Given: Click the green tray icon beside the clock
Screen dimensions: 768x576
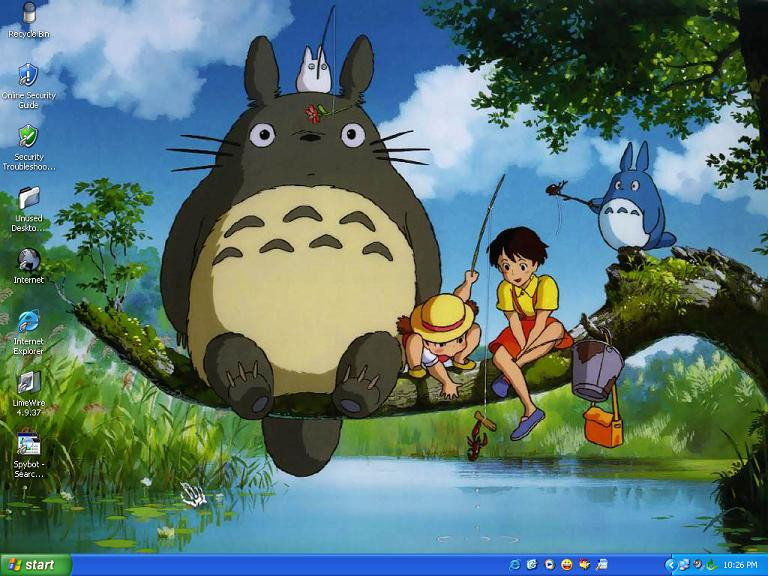Looking at the screenshot, I should [x=711, y=565].
